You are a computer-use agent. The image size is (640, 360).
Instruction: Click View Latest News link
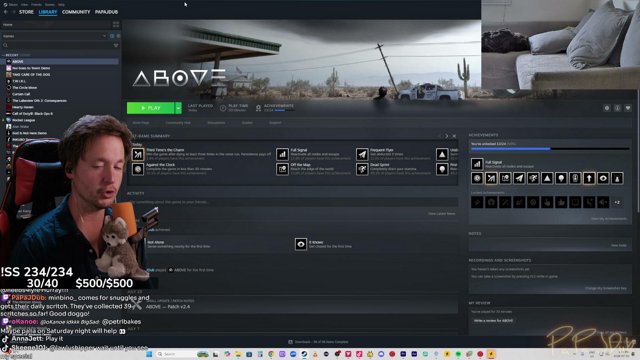(441, 213)
